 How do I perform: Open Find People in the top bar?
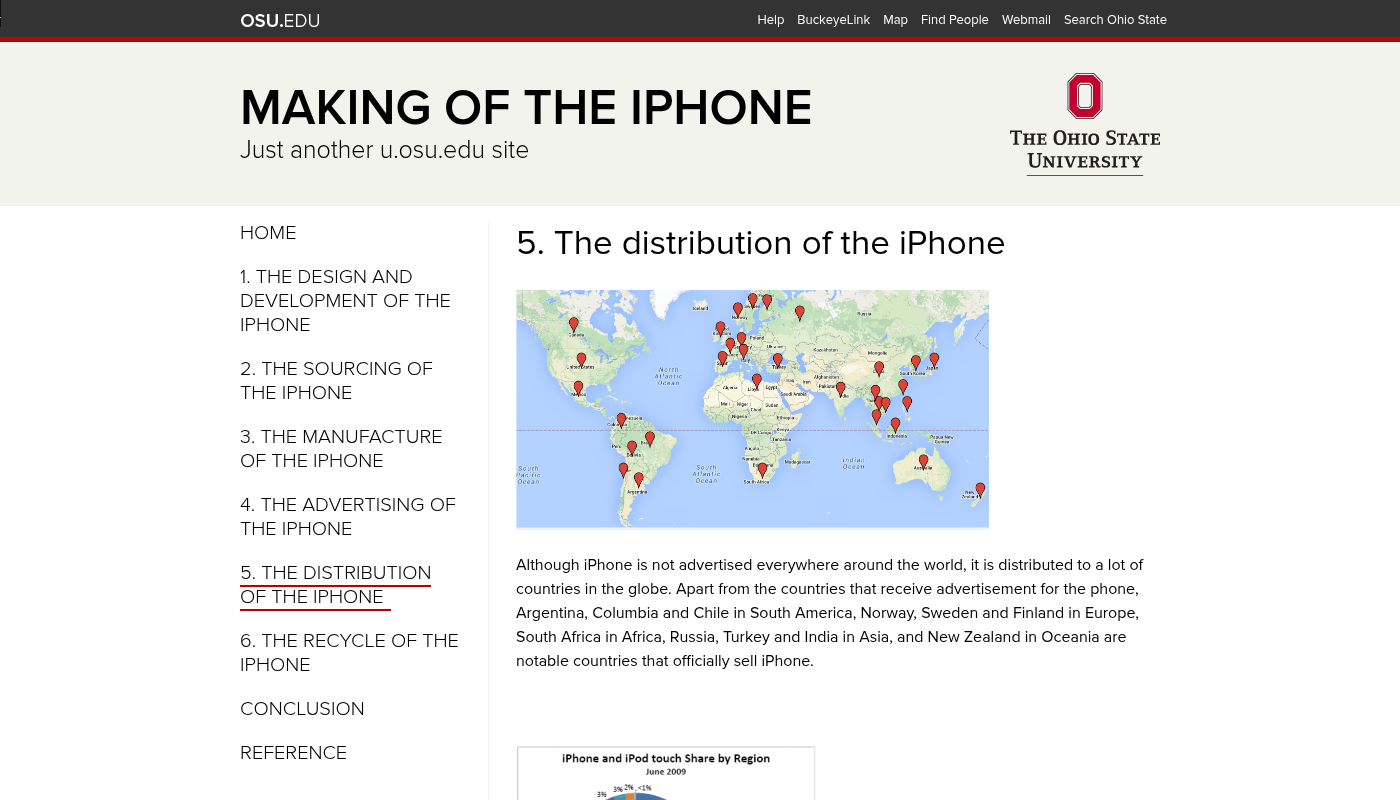click(x=954, y=20)
